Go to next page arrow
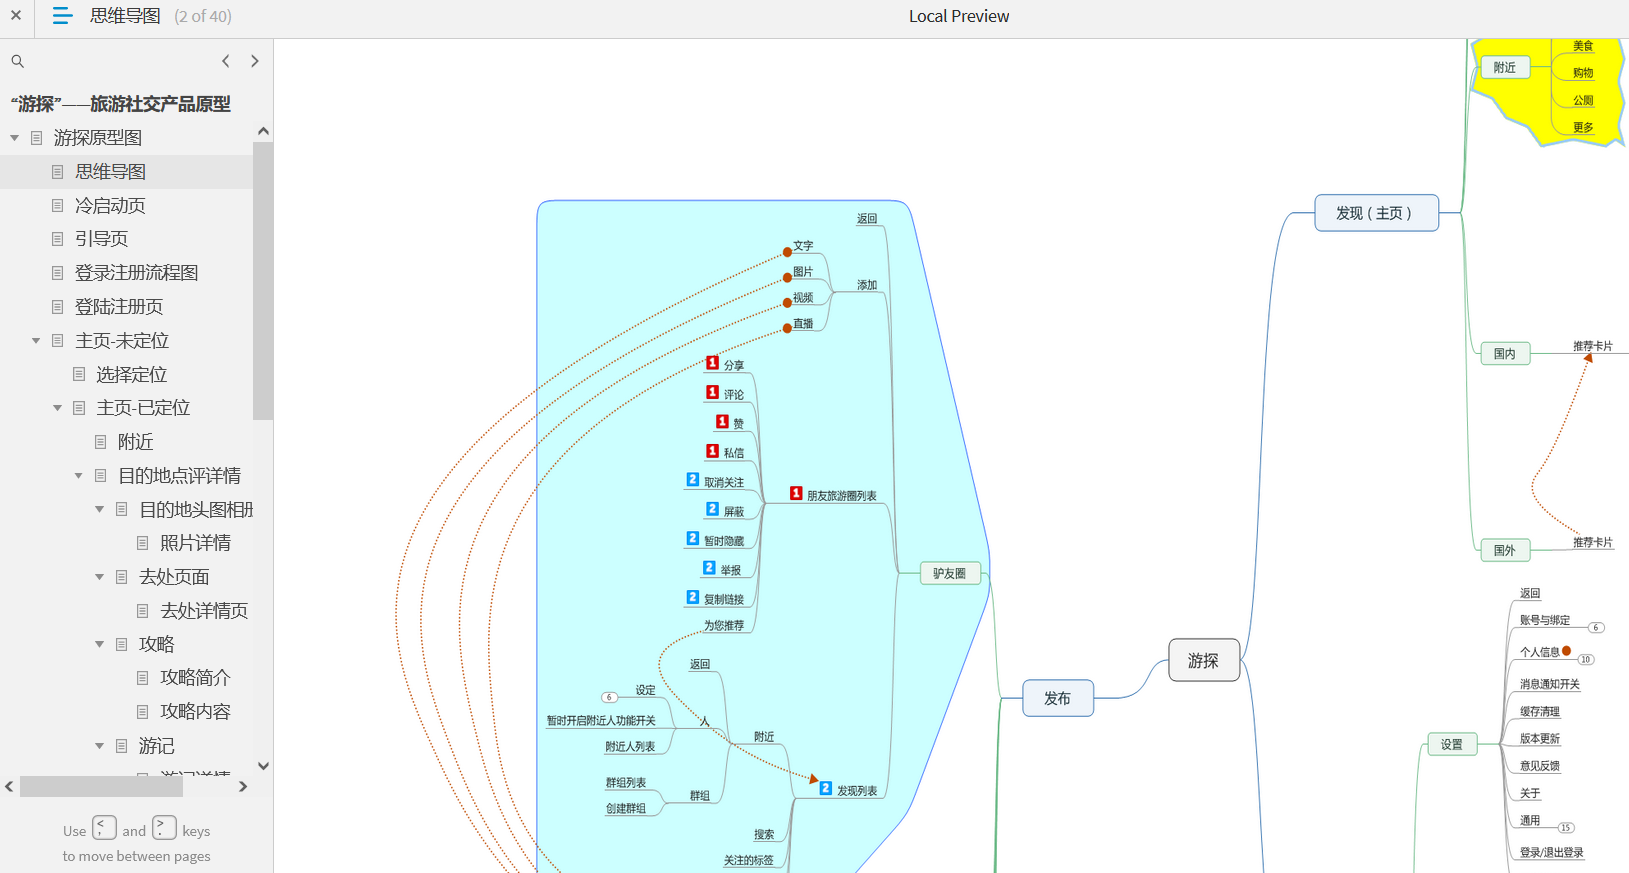Viewport: 1629px width, 873px height. pos(255,61)
